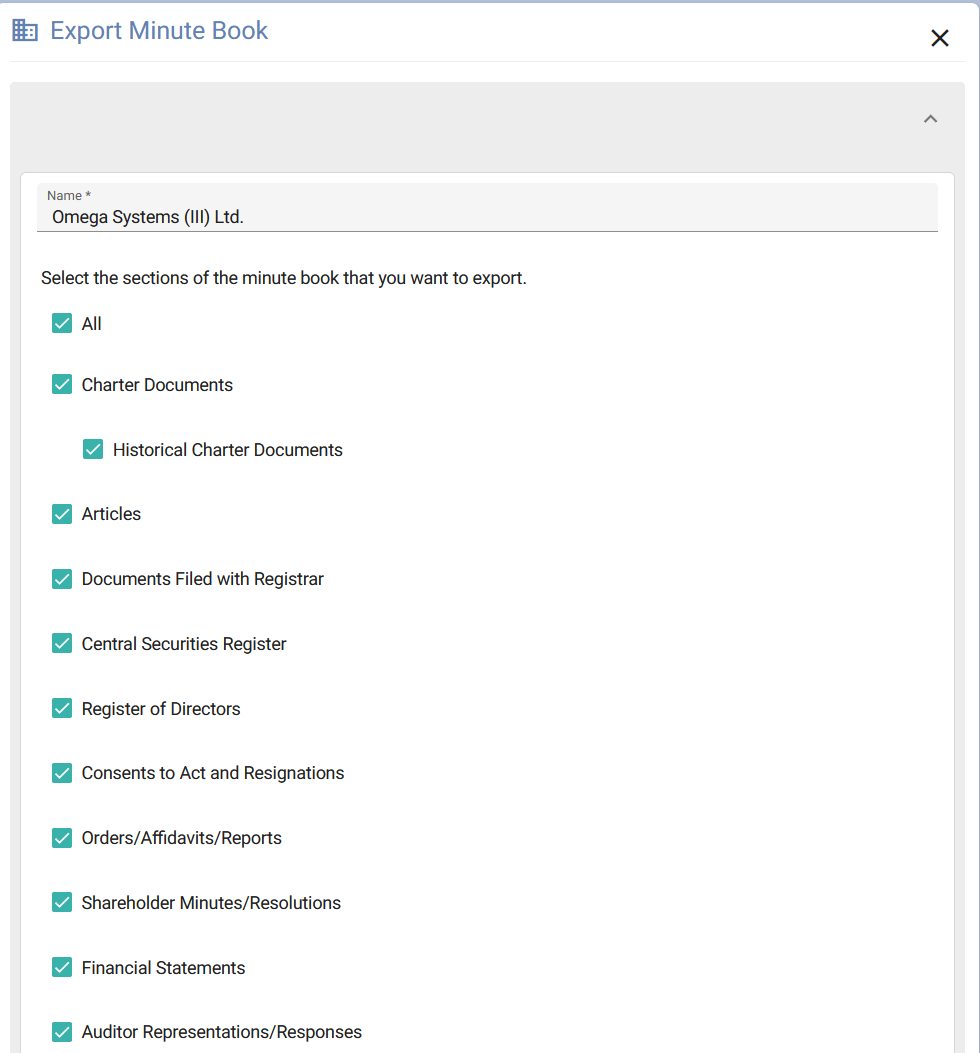Toggle the Charter Documents checkbox

[62, 385]
